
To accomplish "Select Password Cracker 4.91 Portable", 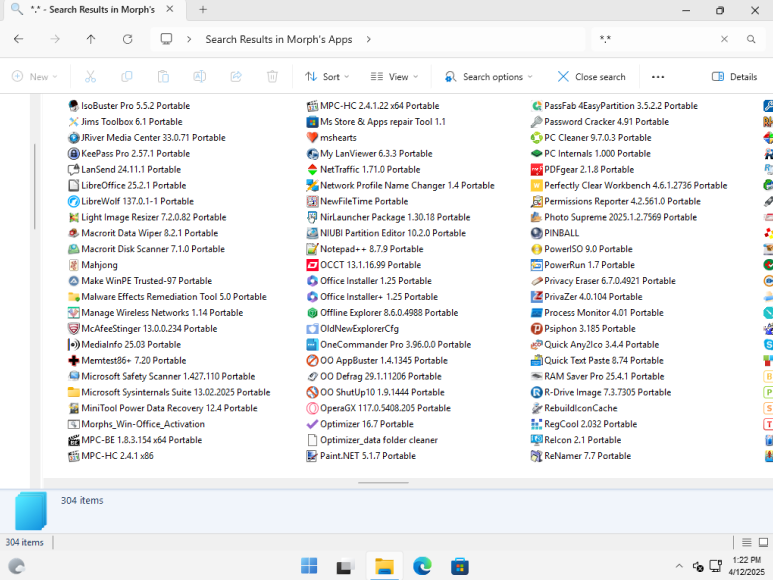I will tap(600, 122).
